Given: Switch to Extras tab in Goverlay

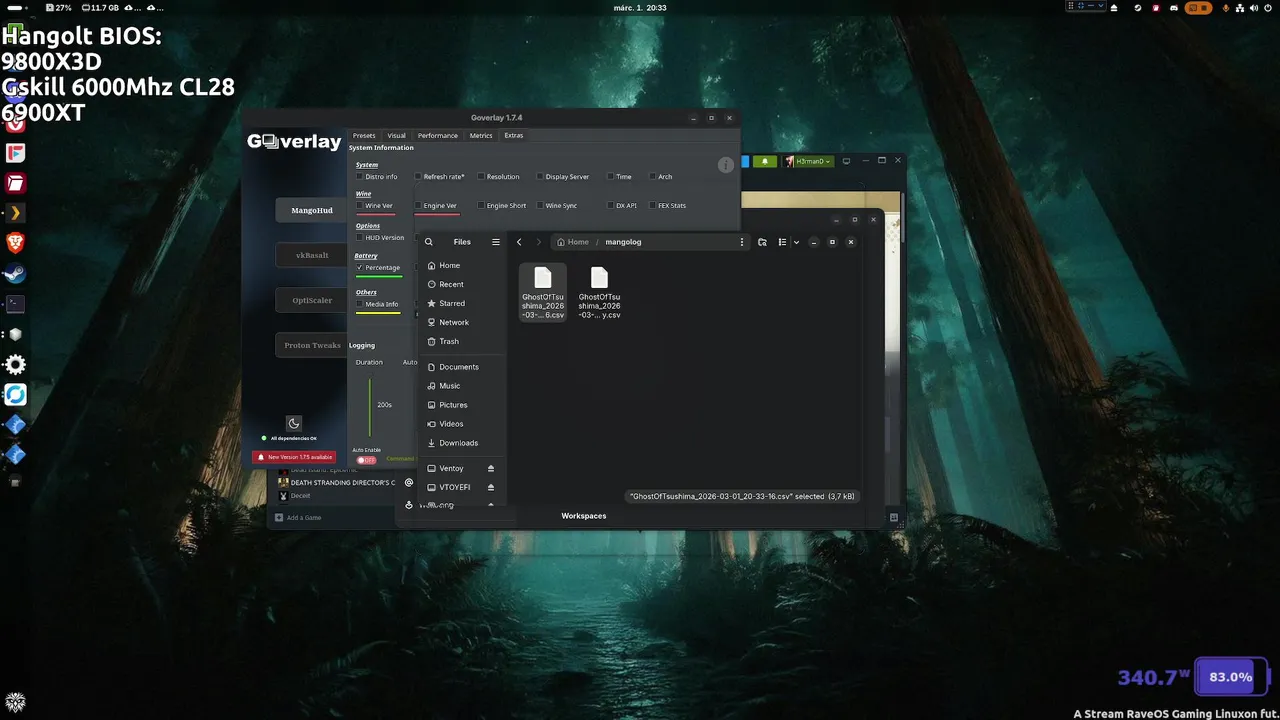Looking at the screenshot, I should [x=513, y=135].
